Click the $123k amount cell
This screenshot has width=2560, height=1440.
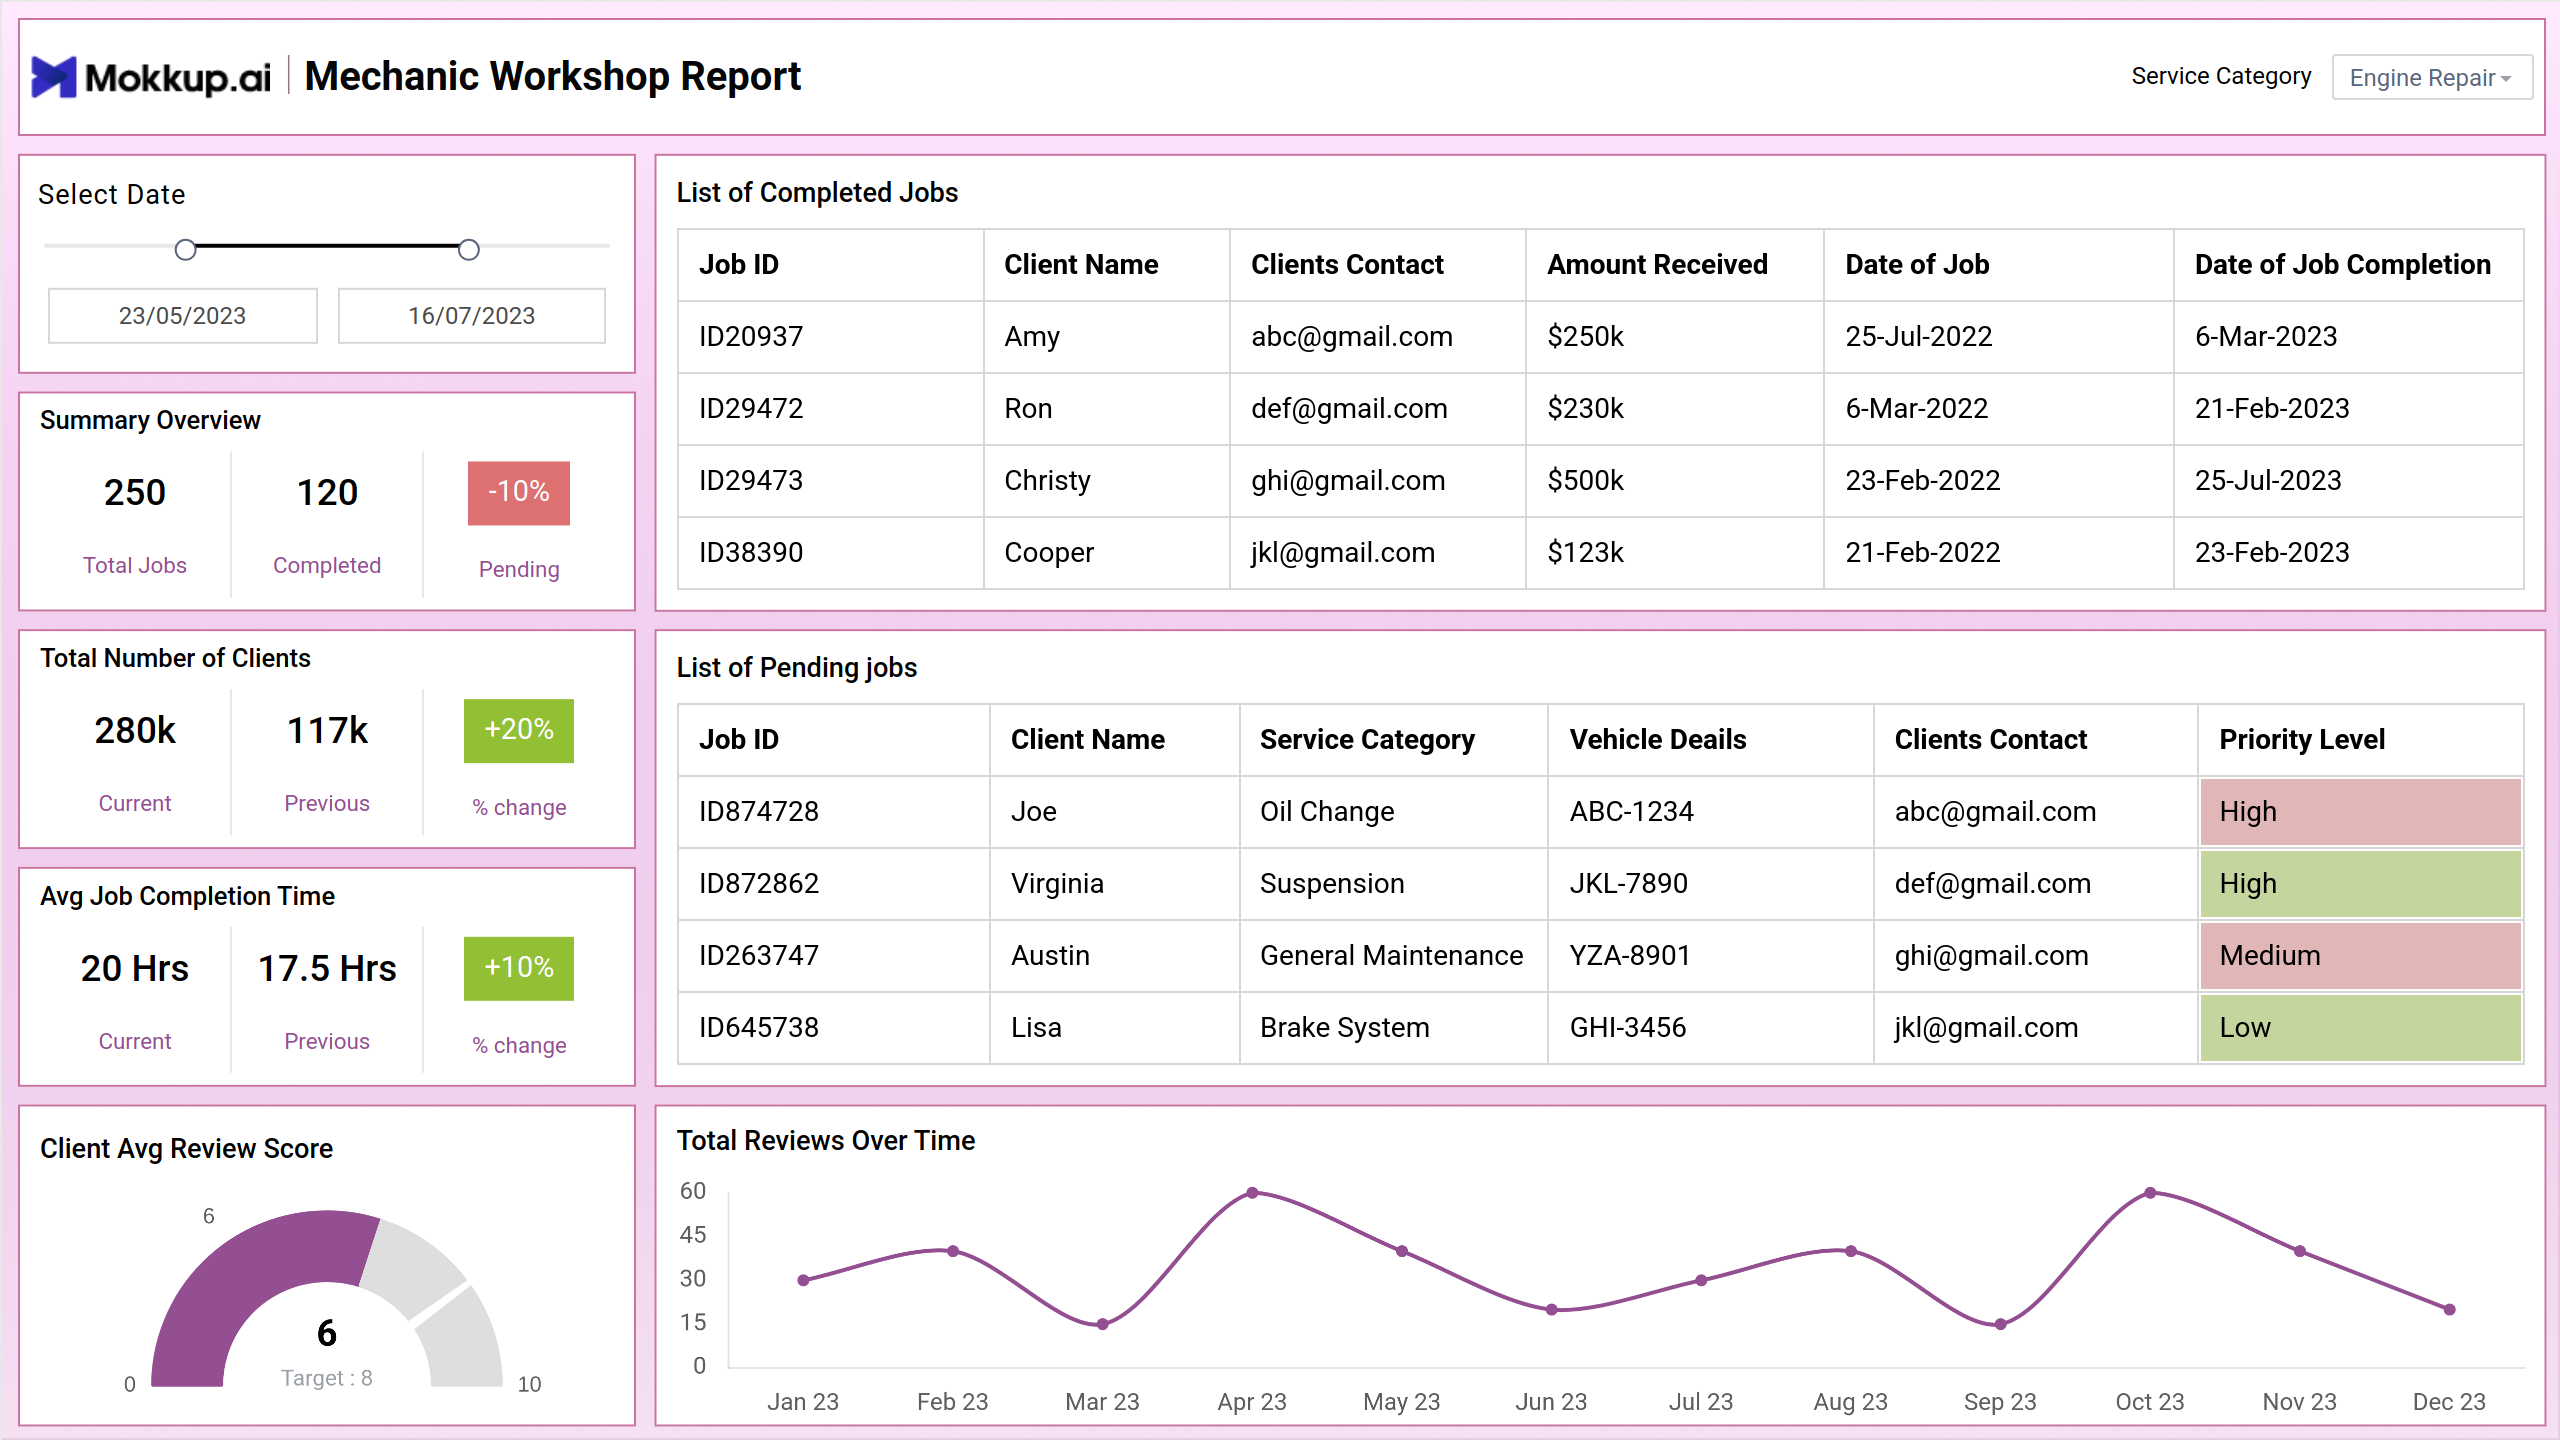(1675, 553)
